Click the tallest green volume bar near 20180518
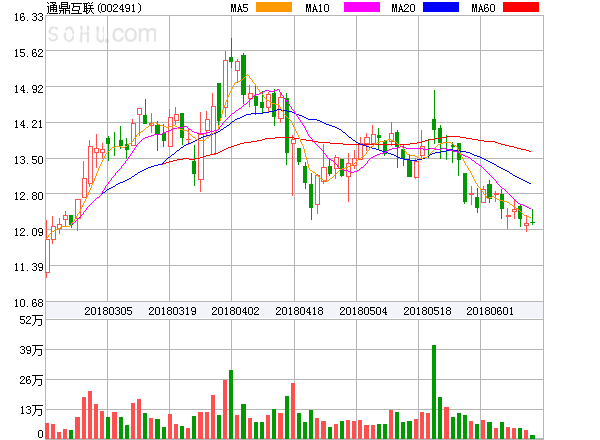The height and width of the screenshot is (440, 600). [x=434, y=392]
